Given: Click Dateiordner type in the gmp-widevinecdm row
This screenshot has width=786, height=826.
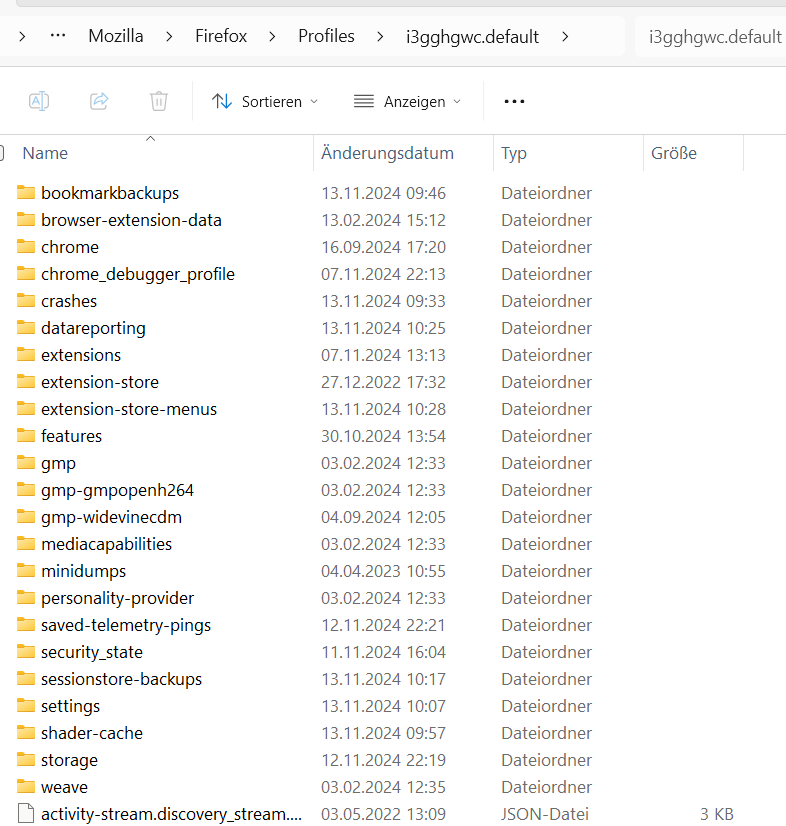Looking at the screenshot, I should point(546,517).
